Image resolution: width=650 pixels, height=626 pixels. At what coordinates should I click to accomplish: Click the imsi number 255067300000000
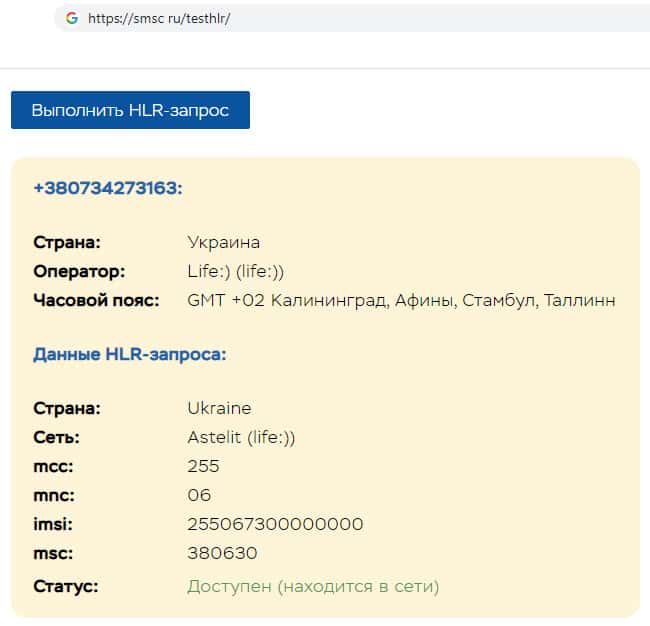[275, 524]
